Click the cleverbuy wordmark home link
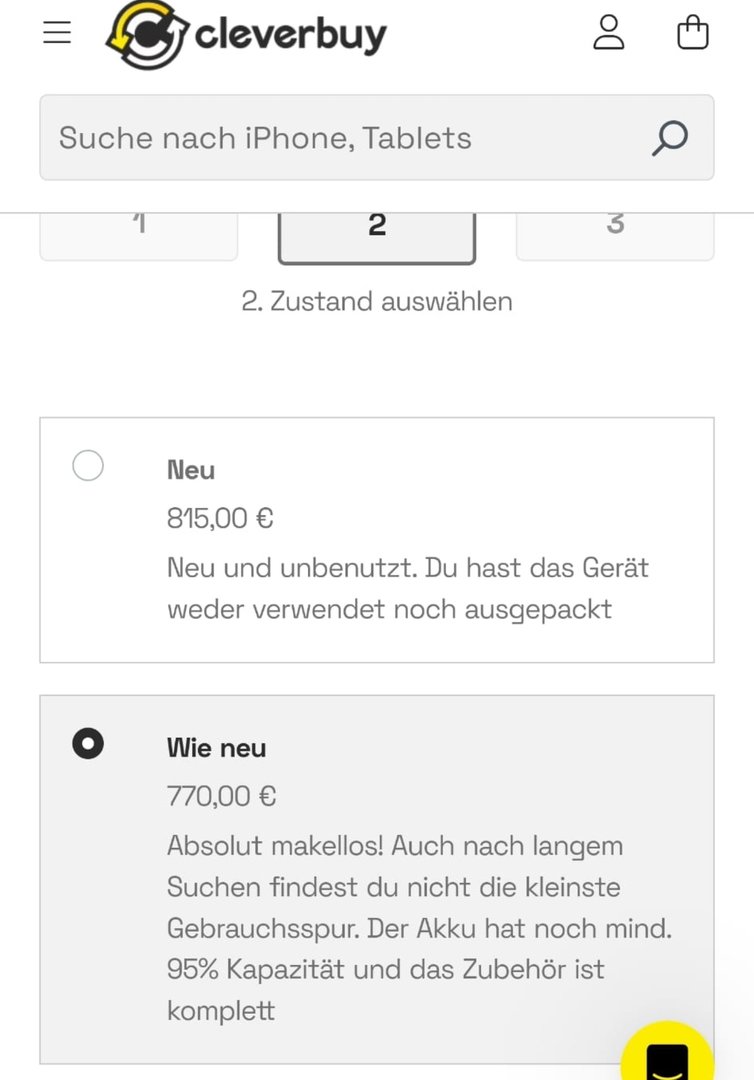This screenshot has width=754, height=1080. [290, 36]
